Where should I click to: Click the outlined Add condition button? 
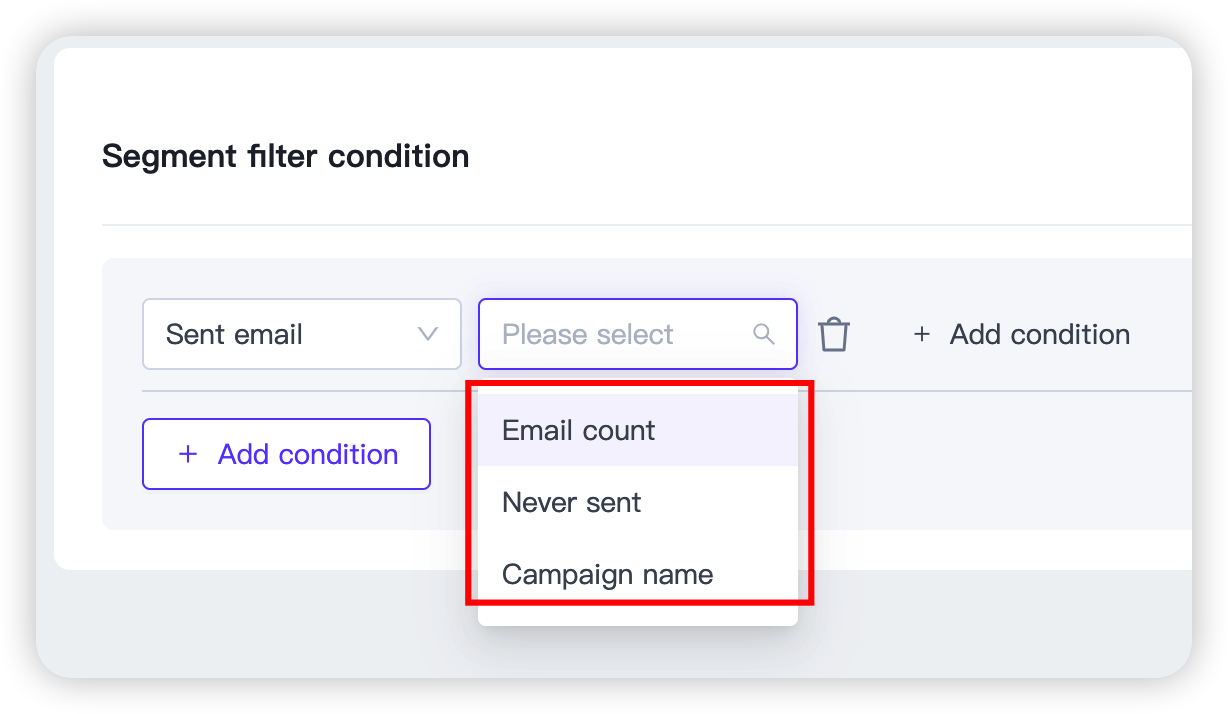[x=286, y=454]
